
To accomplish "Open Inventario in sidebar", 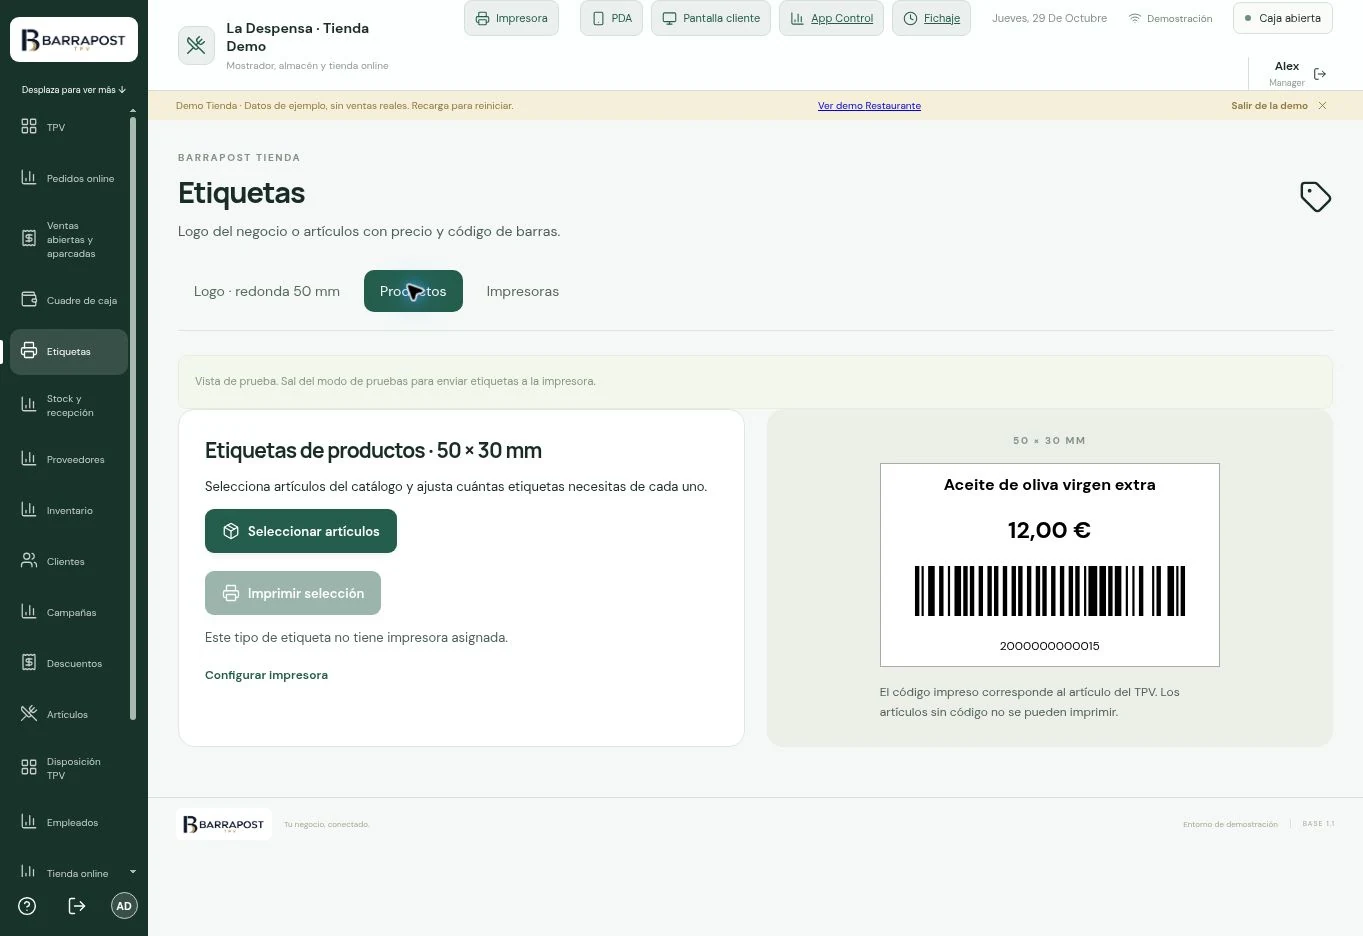I will [x=68, y=510].
